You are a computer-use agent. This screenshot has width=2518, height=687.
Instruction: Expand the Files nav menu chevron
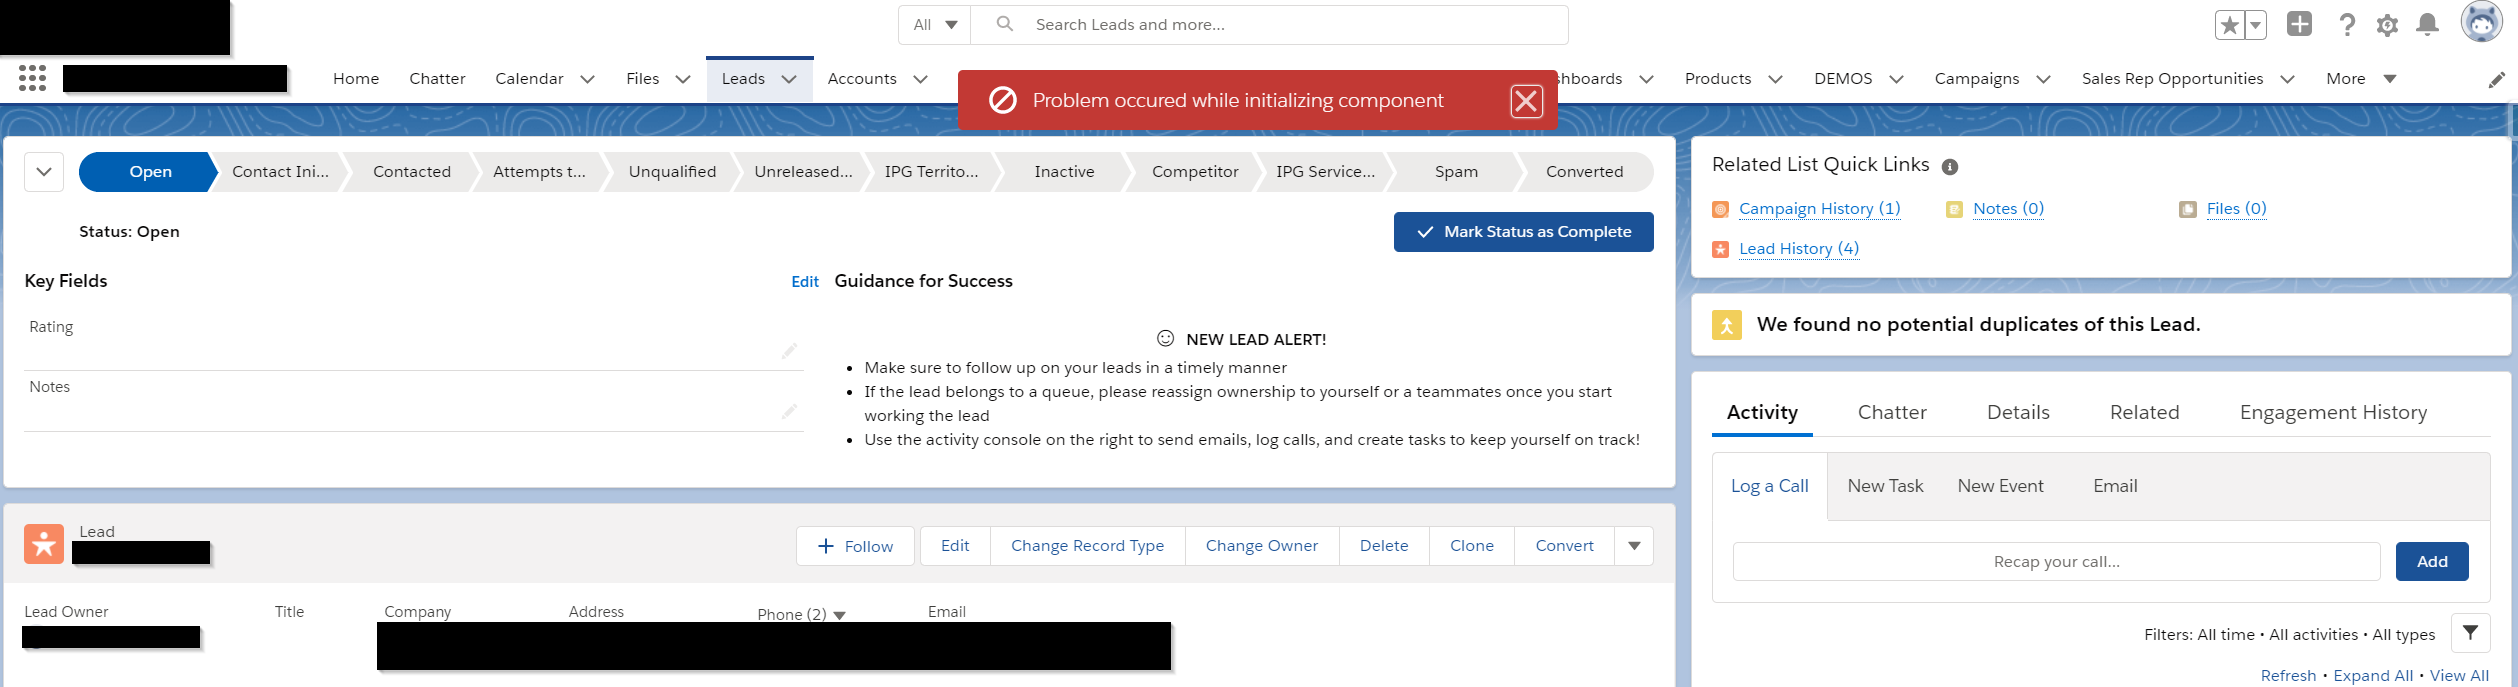coord(682,79)
